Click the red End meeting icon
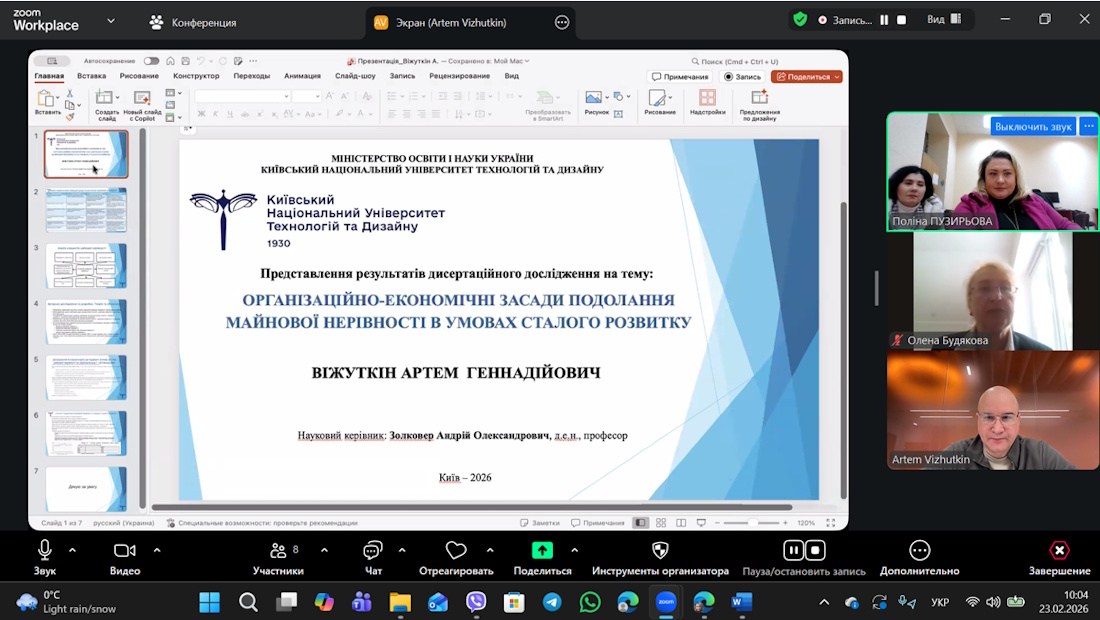This screenshot has height=620, width=1100. coord(1059,551)
